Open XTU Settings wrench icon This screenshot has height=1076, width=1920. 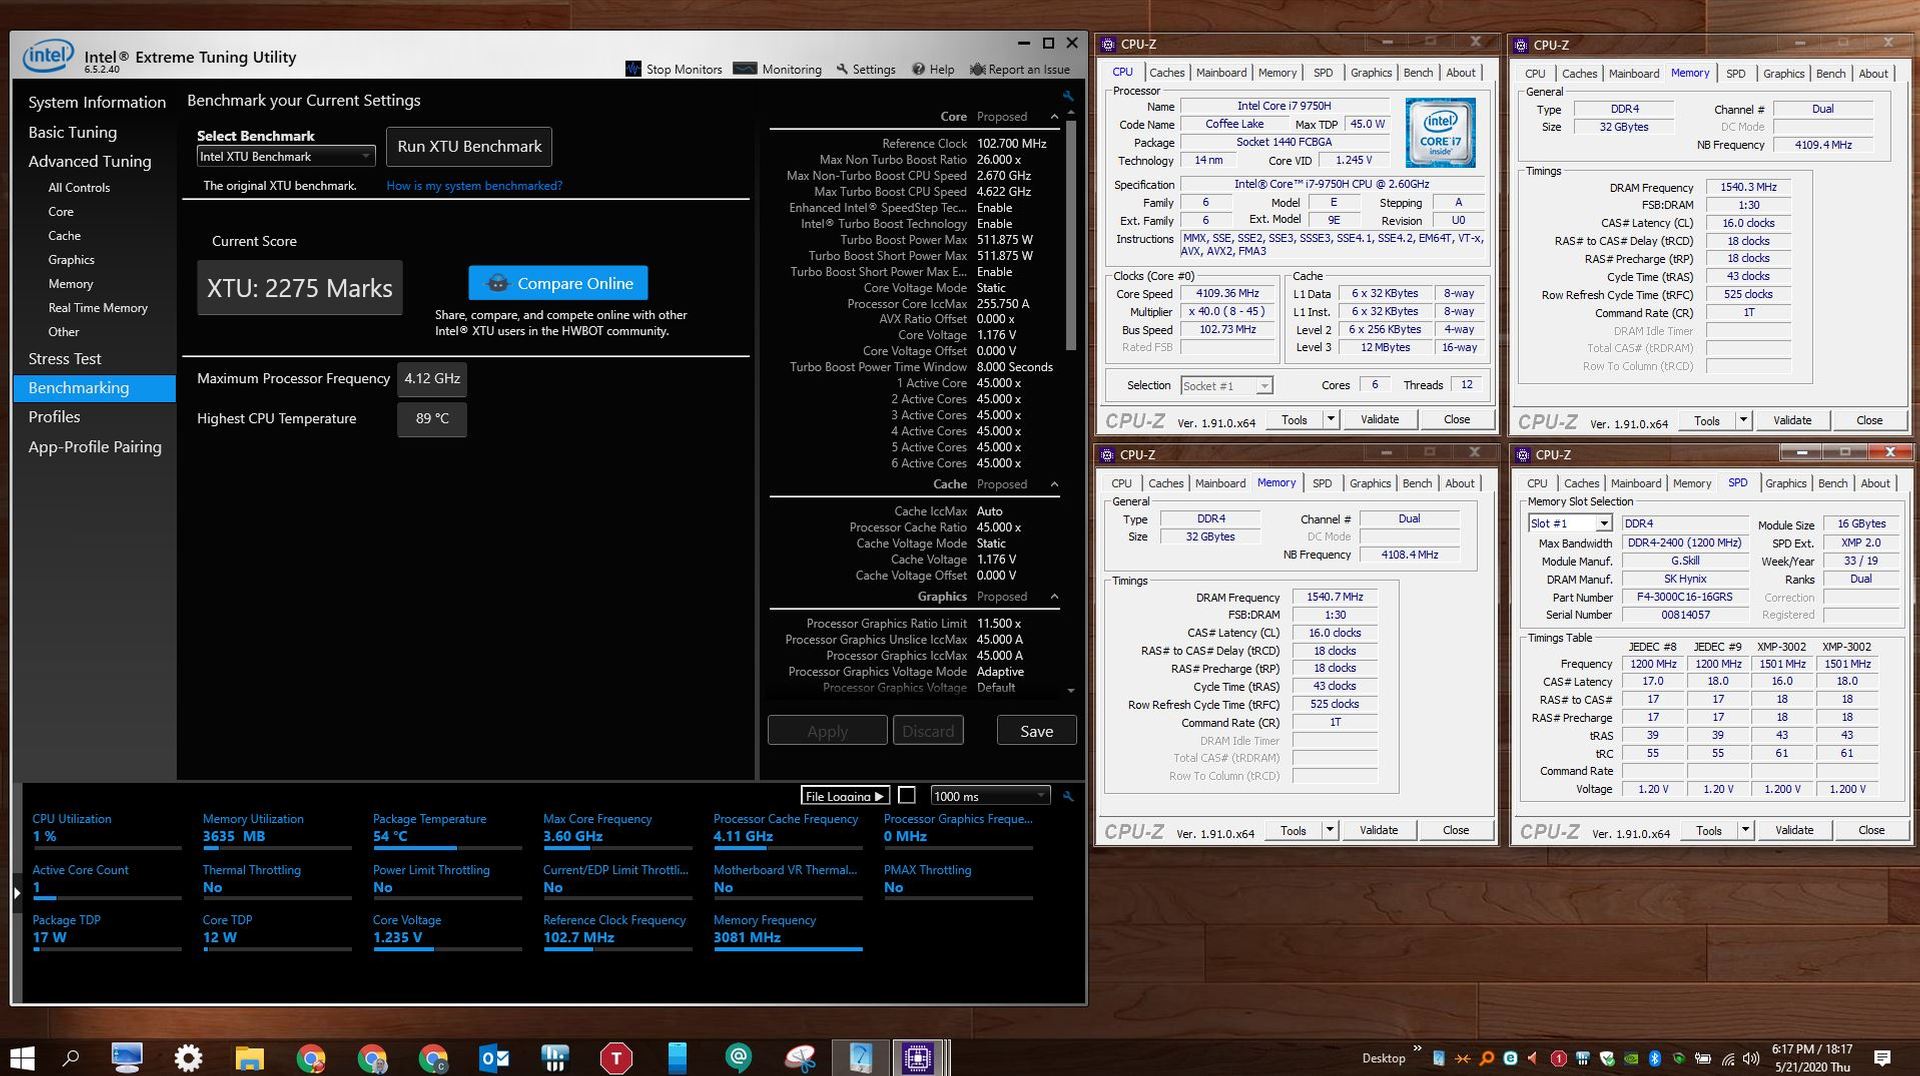click(x=842, y=69)
